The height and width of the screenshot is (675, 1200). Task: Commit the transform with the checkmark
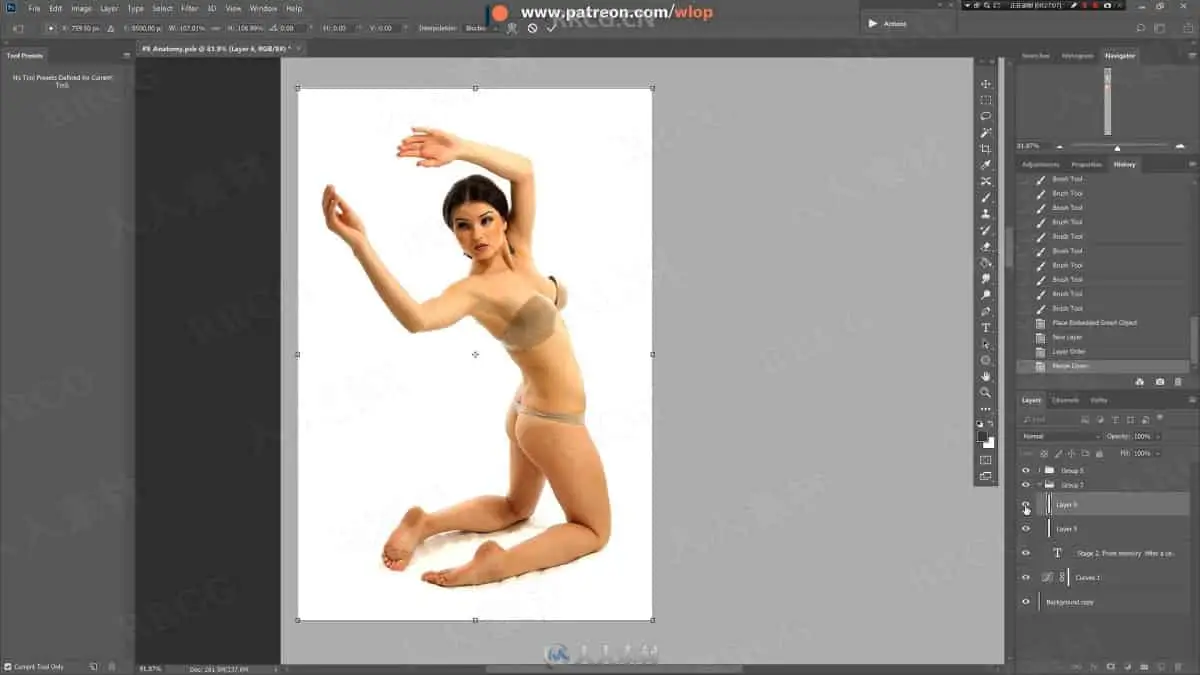(x=551, y=28)
